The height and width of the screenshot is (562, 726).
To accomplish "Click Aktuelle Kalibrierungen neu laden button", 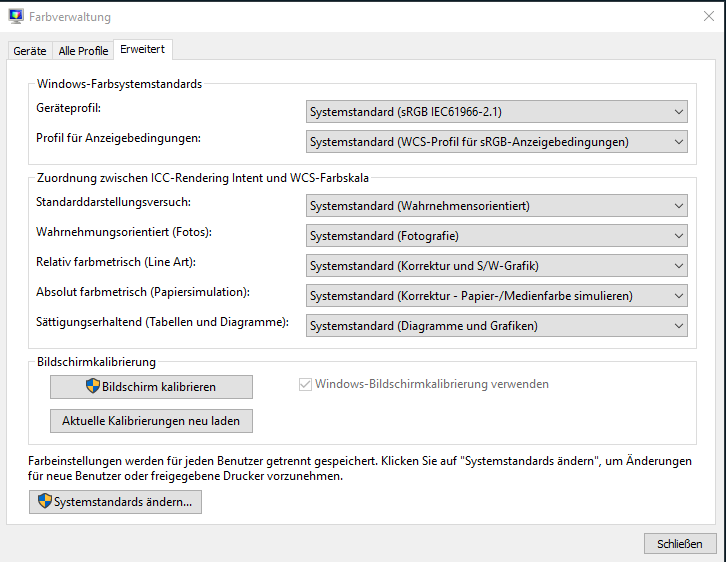I will pyautogui.click(x=151, y=421).
